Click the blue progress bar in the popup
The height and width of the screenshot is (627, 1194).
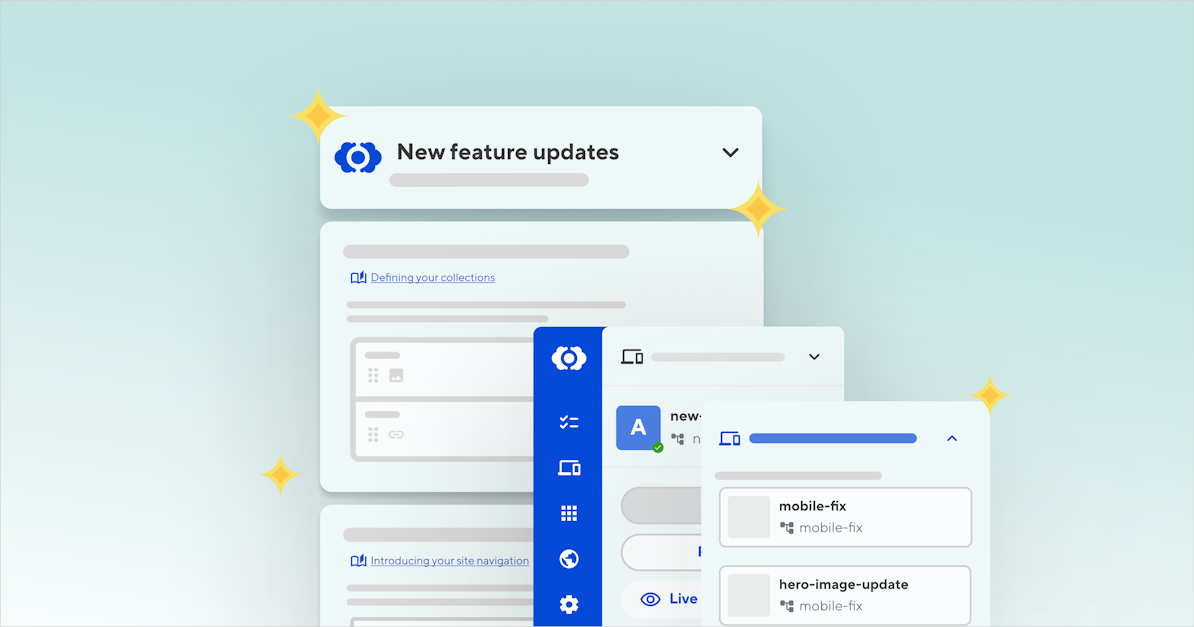pyautogui.click(x=832, y=438)
